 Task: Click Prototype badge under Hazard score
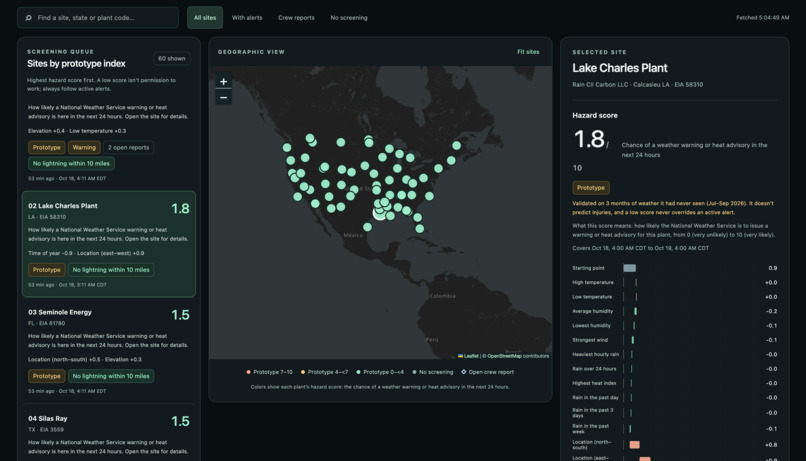tap(591, 188)
